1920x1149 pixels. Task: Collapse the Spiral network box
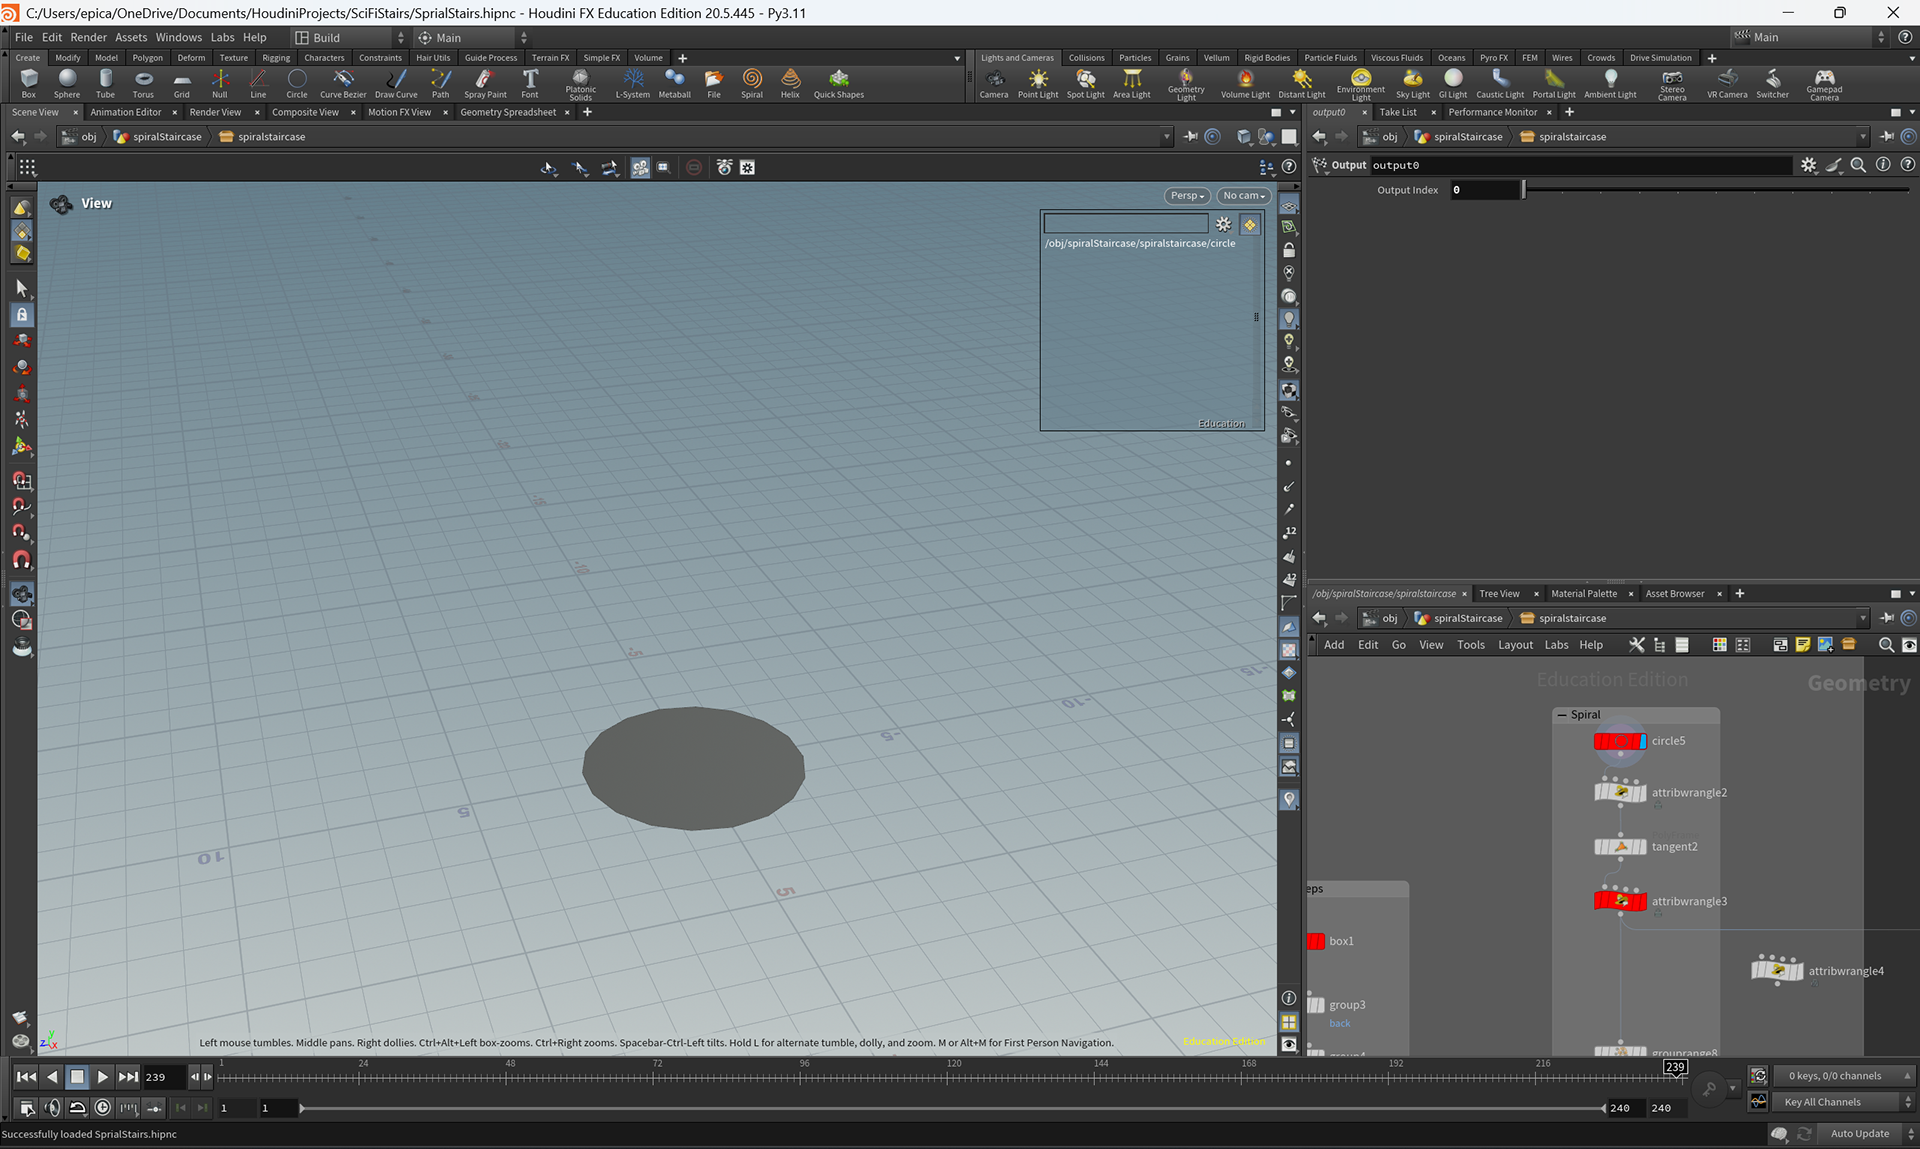[x=1562, y=715]
